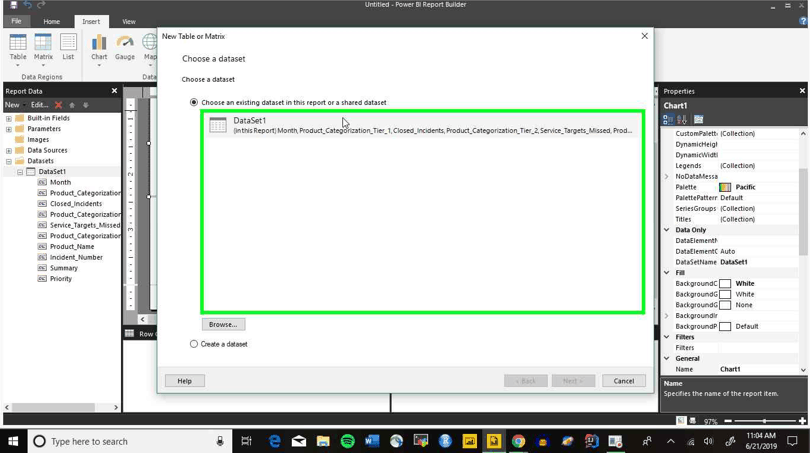The height and width of the screenshot is (454, 810).
Task: Click the volume icon in system tray
Action: click(x=708, y=441)
